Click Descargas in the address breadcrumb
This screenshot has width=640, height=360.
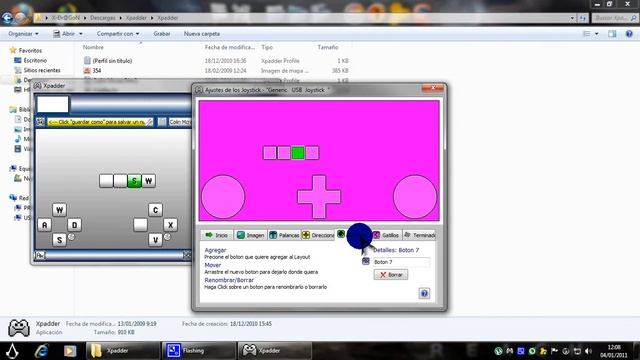pos(102,18)
